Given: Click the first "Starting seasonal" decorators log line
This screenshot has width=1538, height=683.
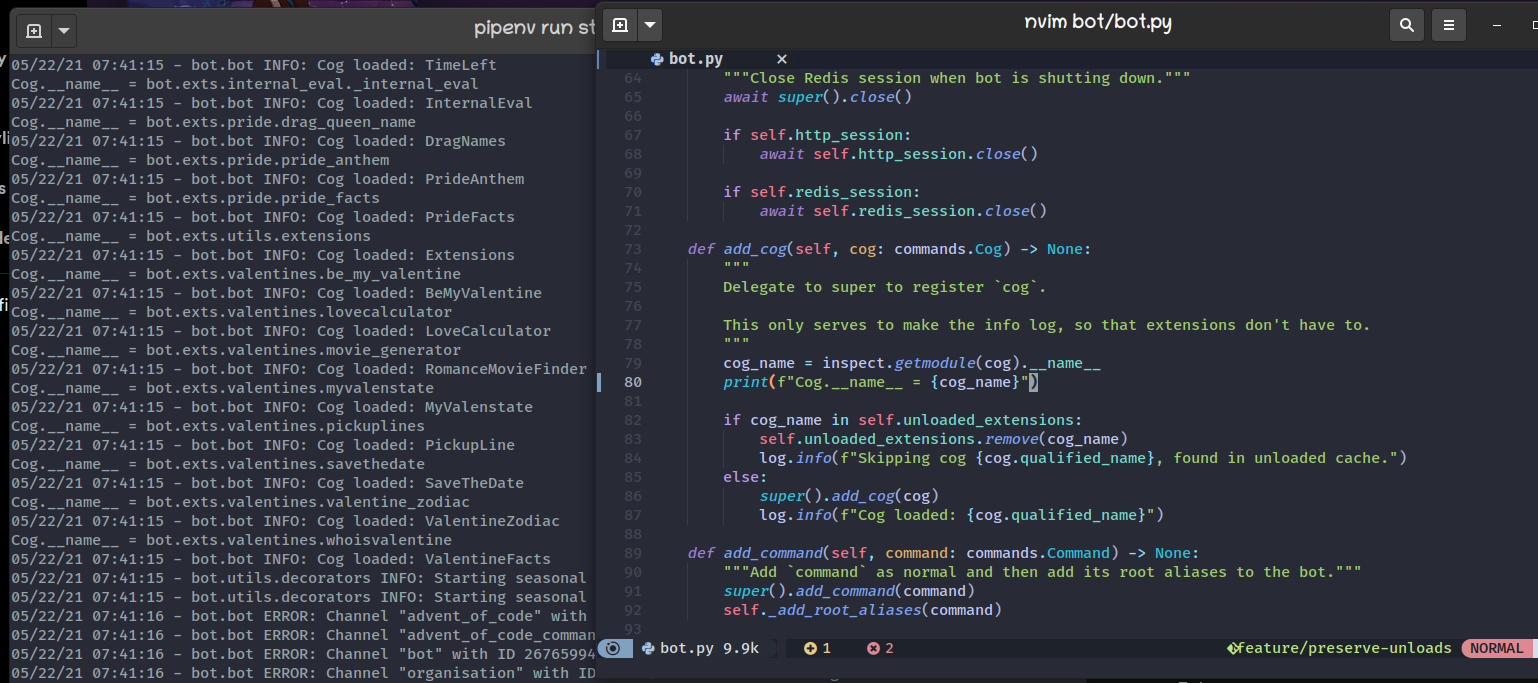Looking at the screenshot, I should 299,578.
